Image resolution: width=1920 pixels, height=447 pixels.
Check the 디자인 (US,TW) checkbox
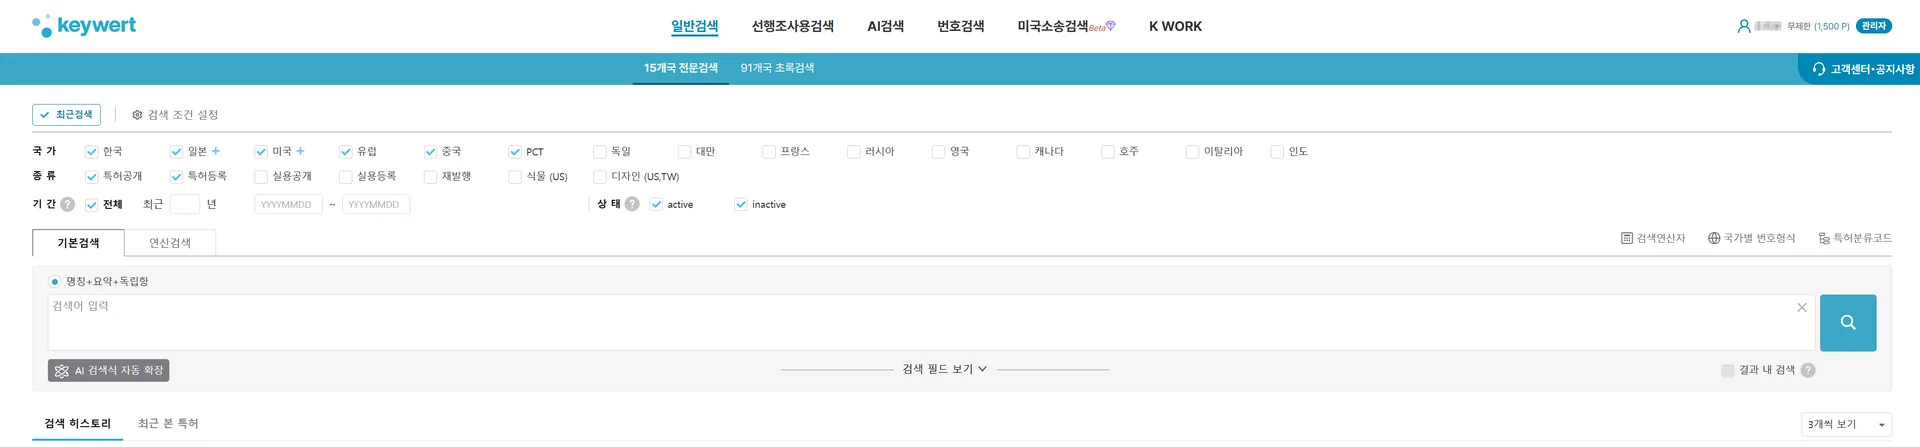click(599, 177)
